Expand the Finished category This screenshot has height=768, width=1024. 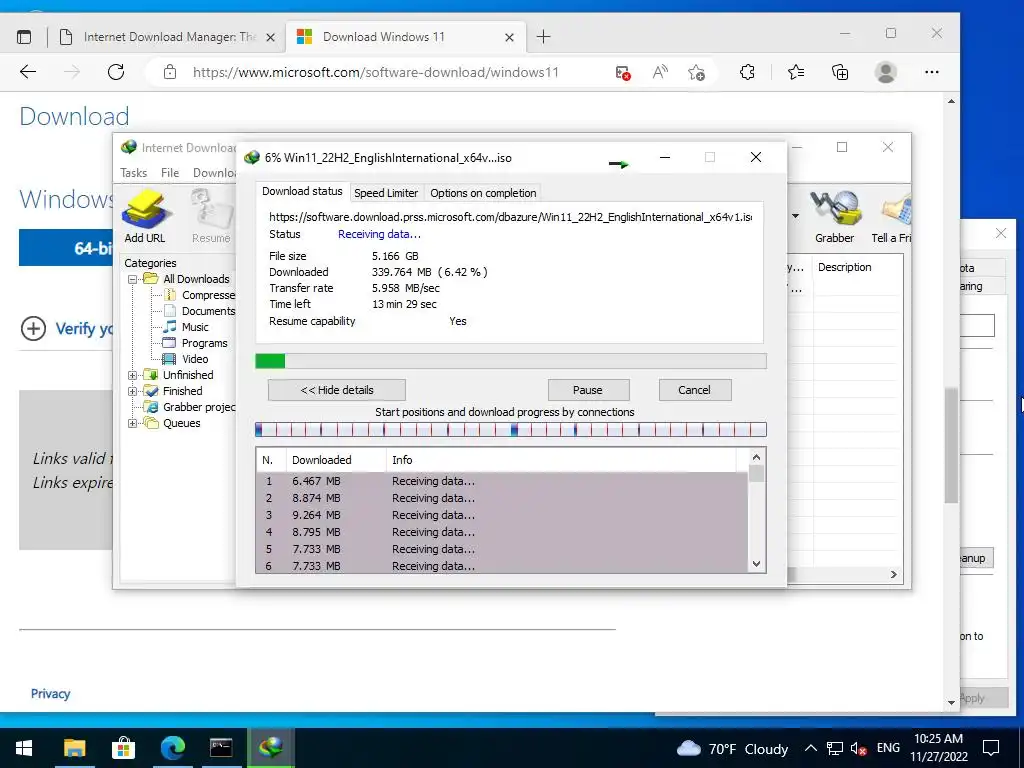click(x=133, y=391)
